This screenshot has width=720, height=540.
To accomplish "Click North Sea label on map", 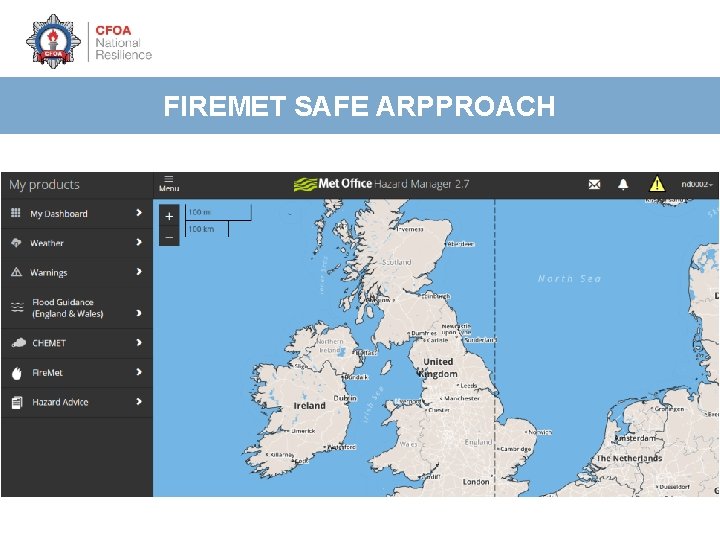I will click(x=569, y=279).
